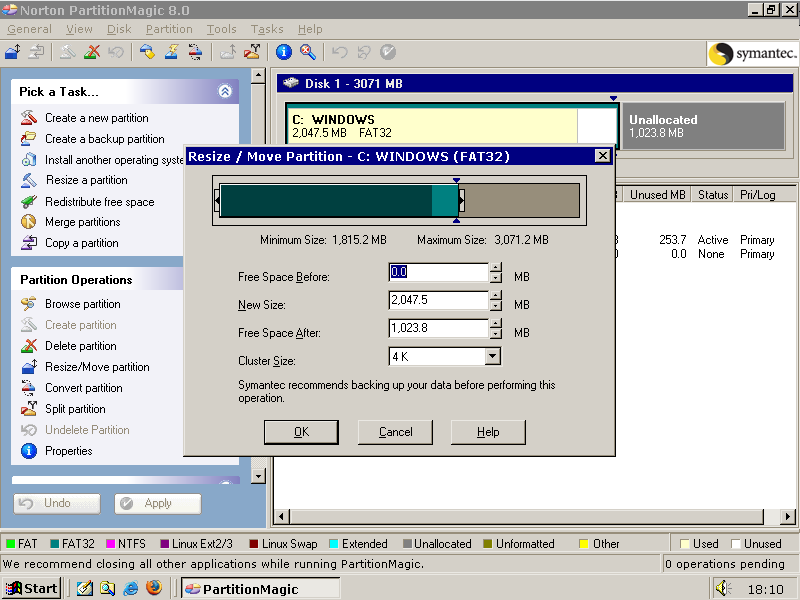Select Split partition operation
The height and width of the screenshot is (600, 800).
point(63,409)
